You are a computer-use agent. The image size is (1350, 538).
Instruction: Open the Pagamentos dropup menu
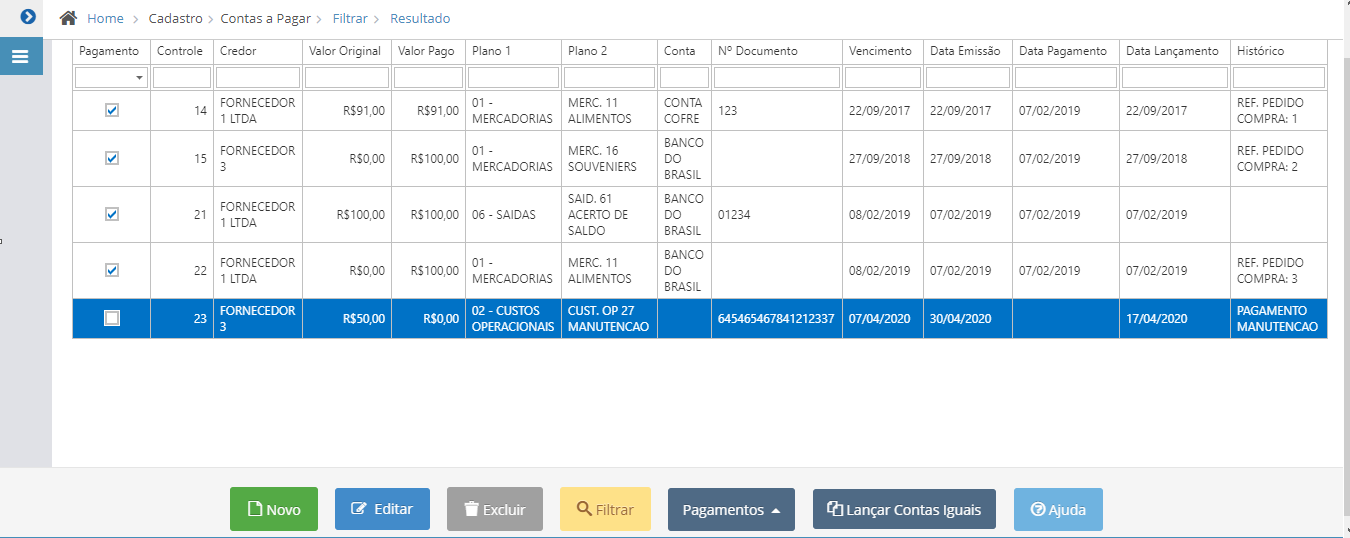pos(731,509)
